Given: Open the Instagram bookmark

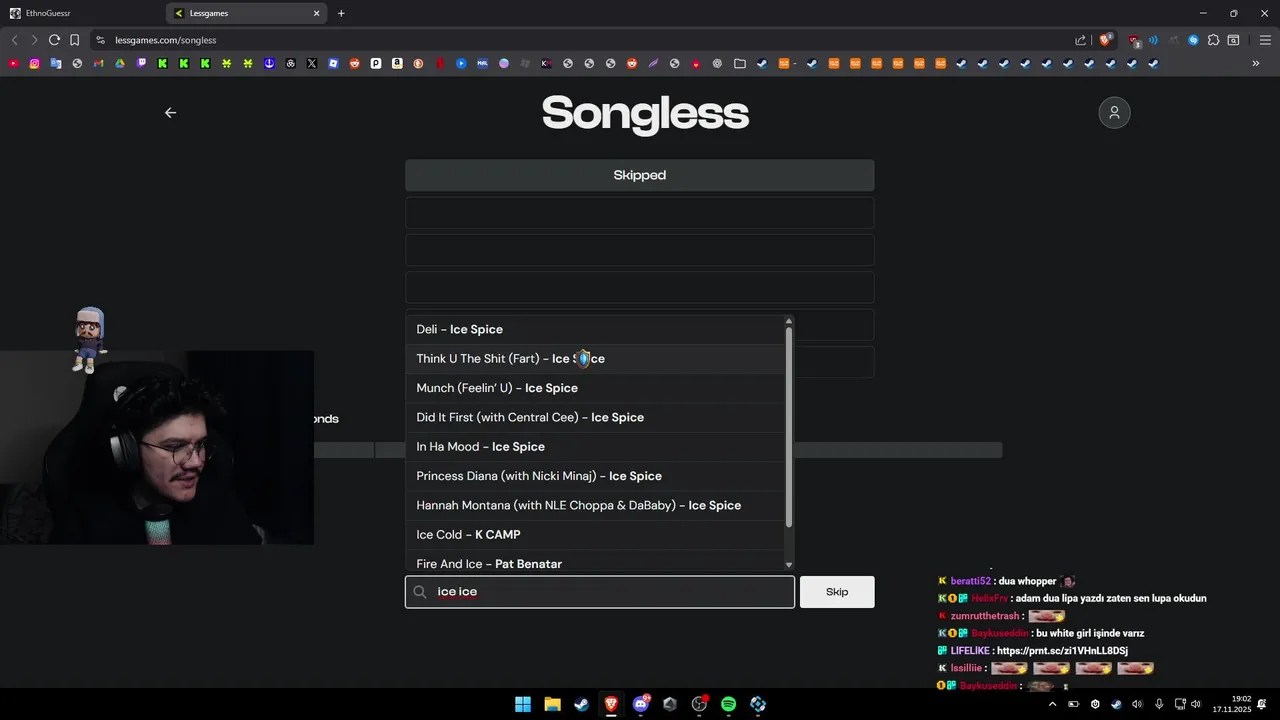Looking at the screenshot, I should point(34,63).
